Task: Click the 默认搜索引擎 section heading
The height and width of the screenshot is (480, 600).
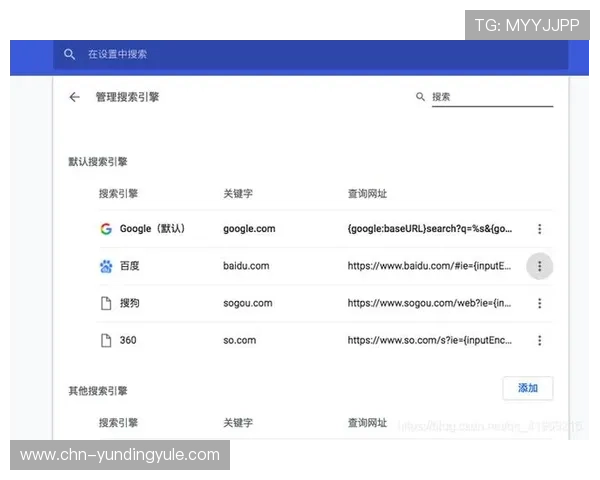Action: 98,162
